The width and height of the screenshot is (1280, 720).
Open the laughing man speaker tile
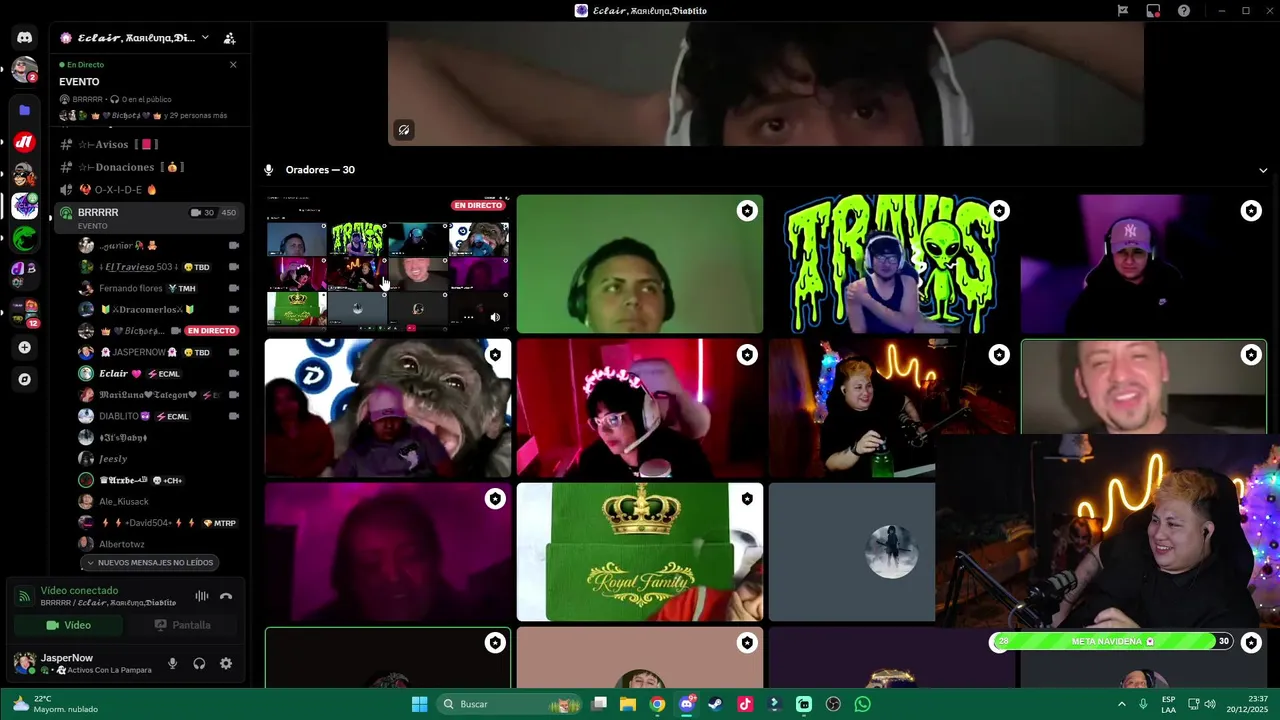click(1144, 387)
